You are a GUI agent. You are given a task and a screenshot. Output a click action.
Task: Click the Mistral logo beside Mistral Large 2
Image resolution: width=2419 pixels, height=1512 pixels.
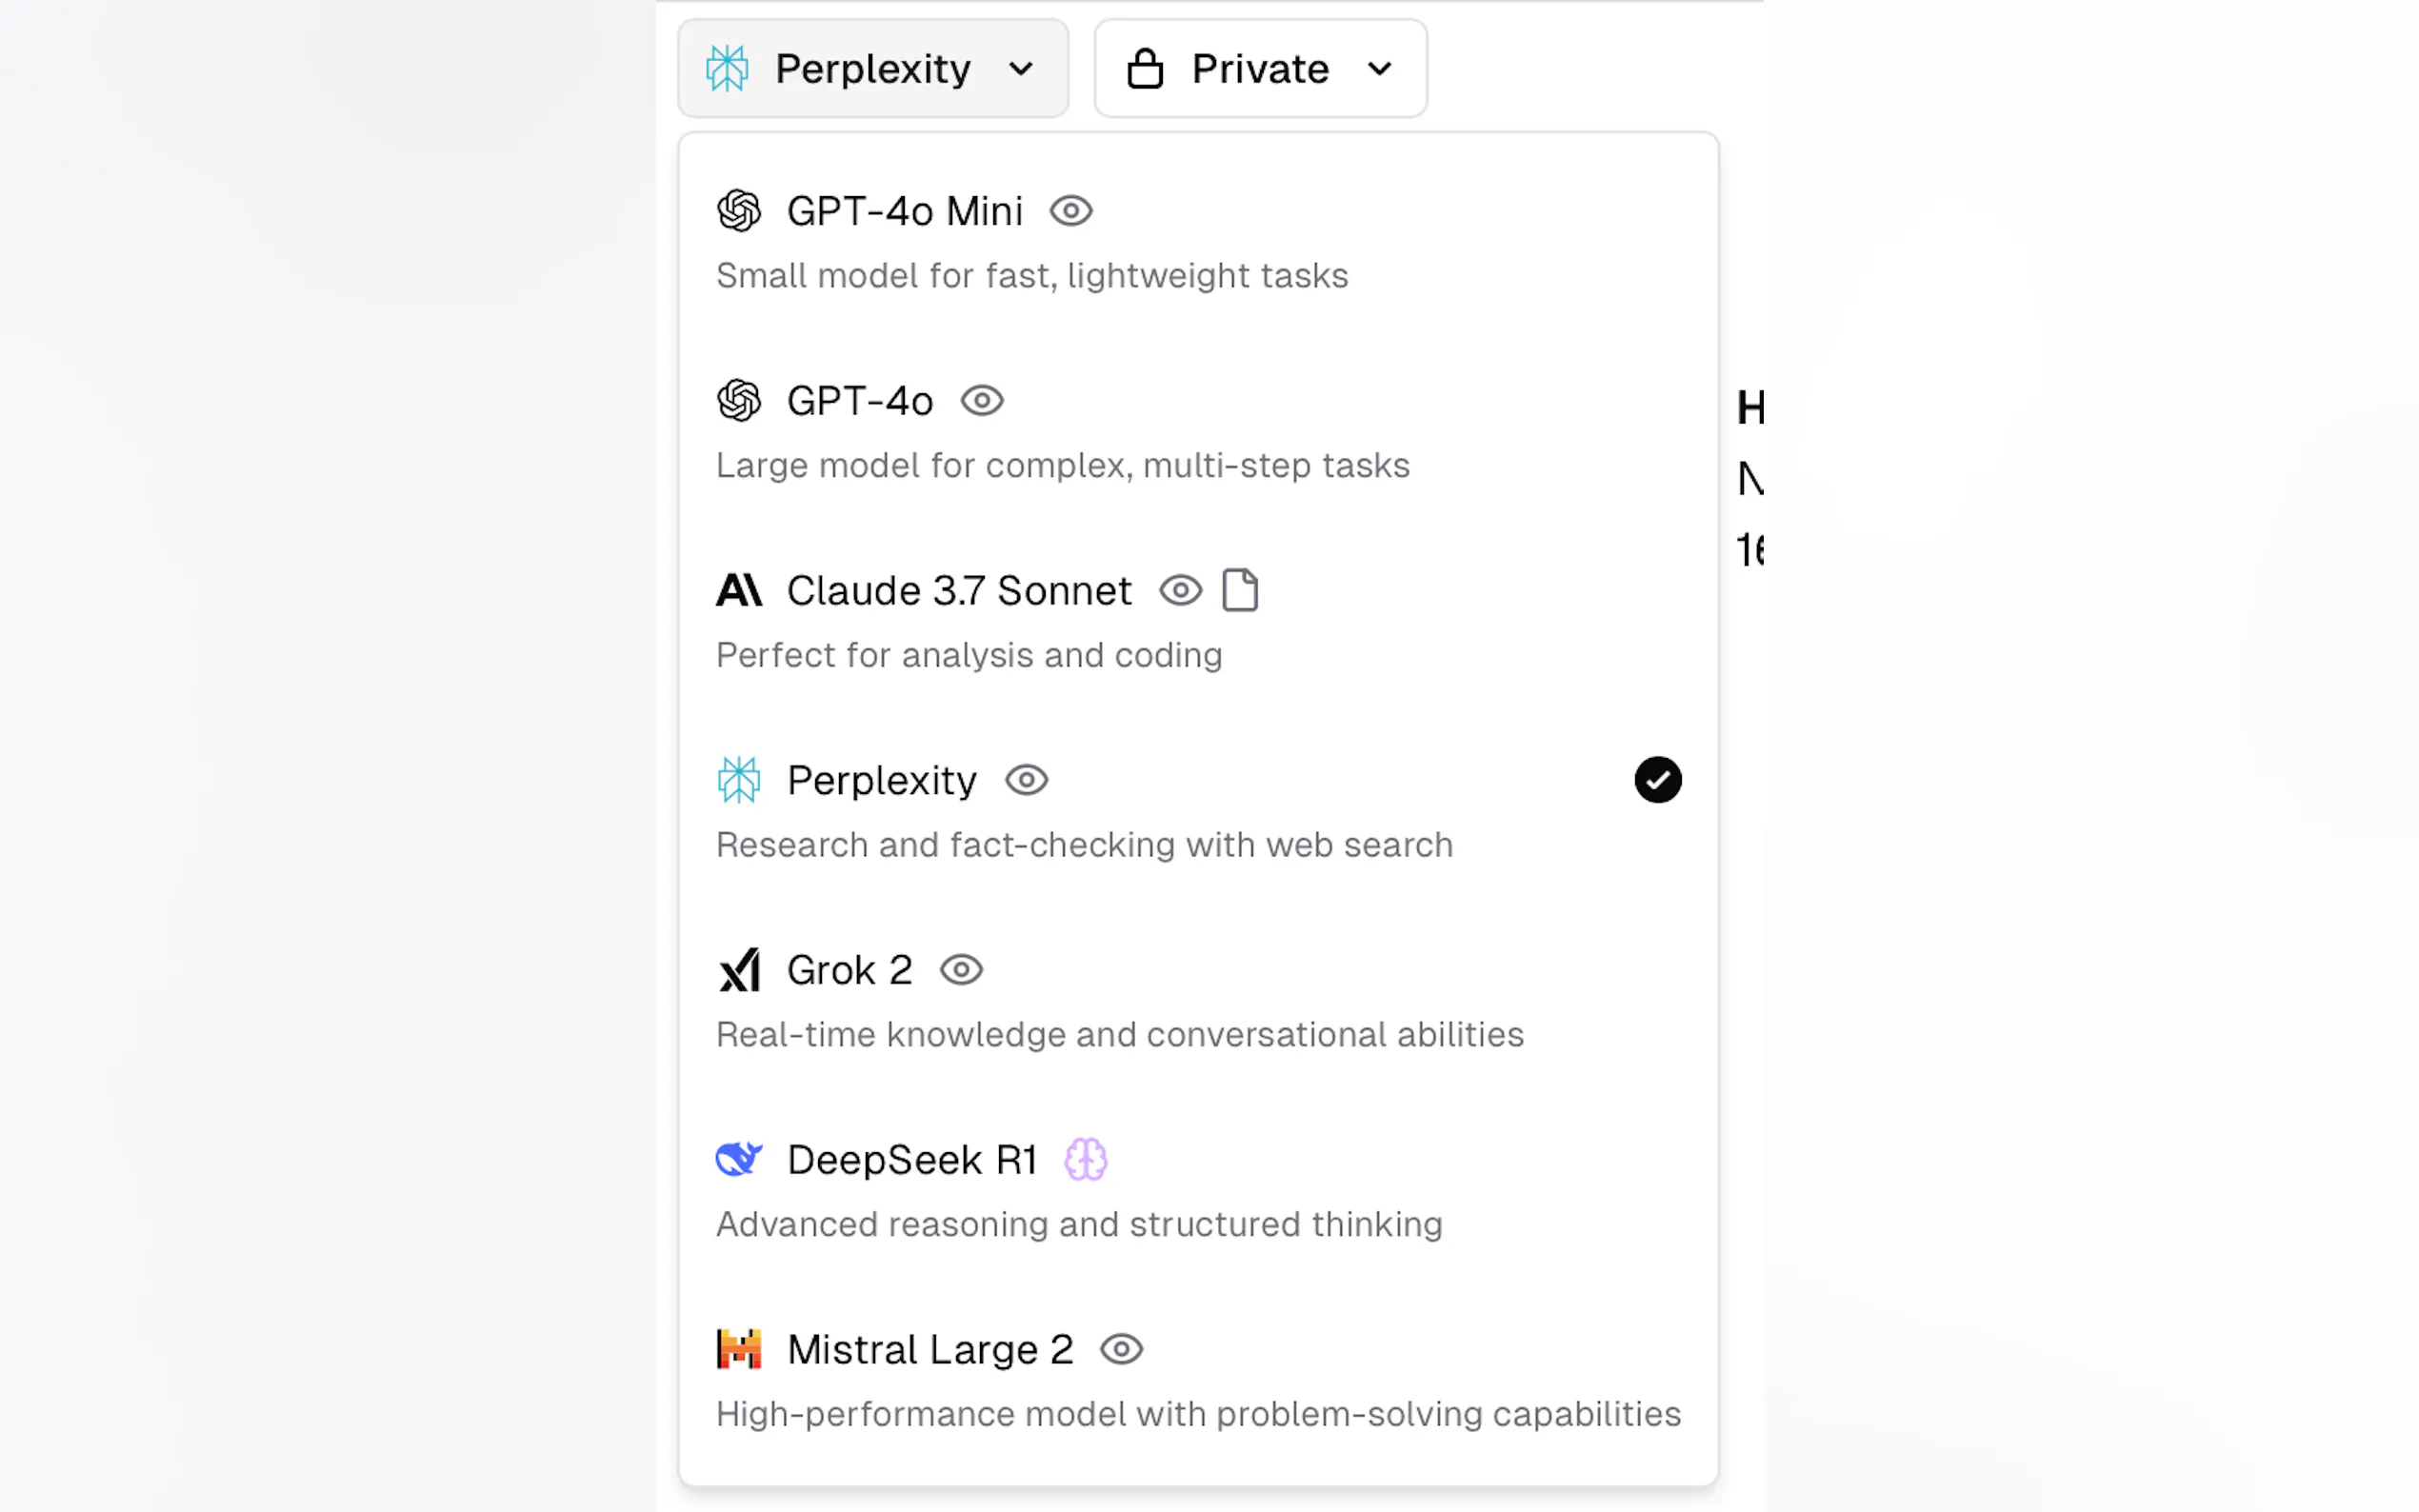[739, 1349]
